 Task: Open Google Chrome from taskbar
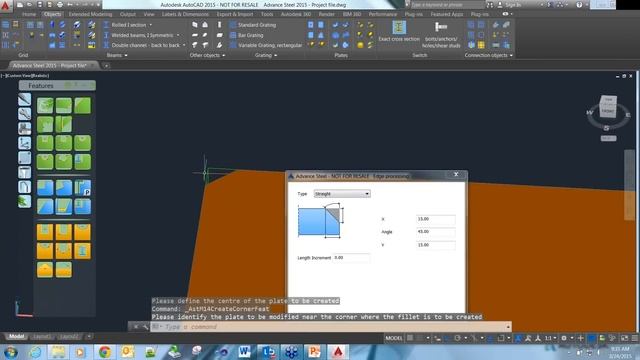[104, 352]
